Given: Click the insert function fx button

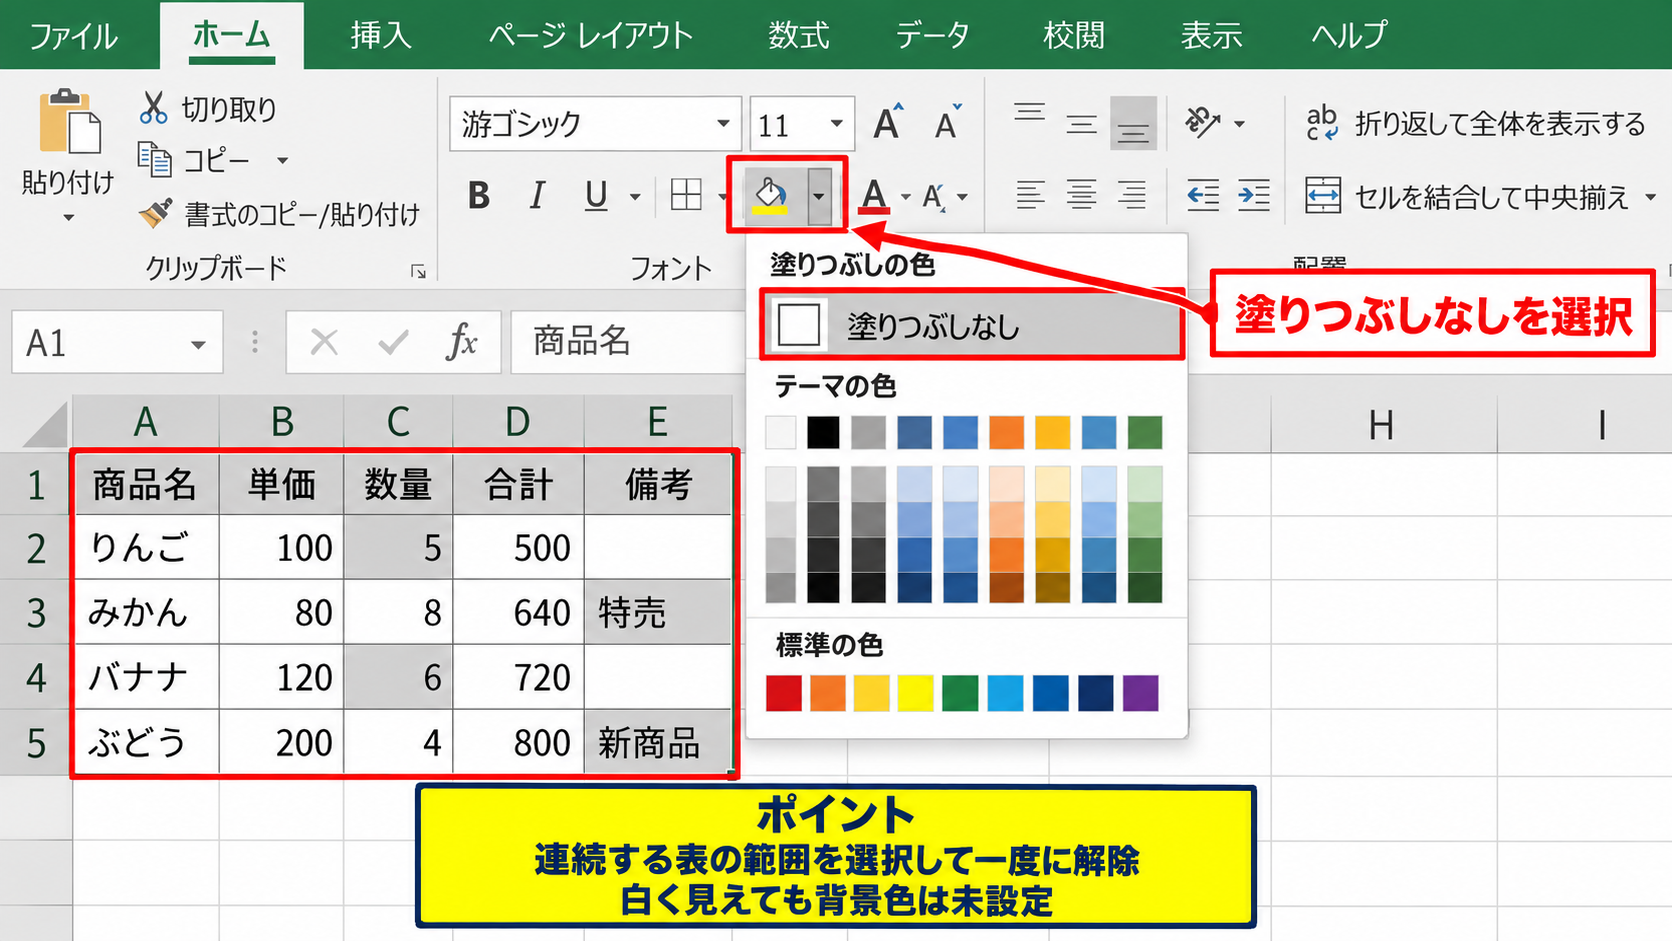Looking at the screenshot, I should (462, 342).
